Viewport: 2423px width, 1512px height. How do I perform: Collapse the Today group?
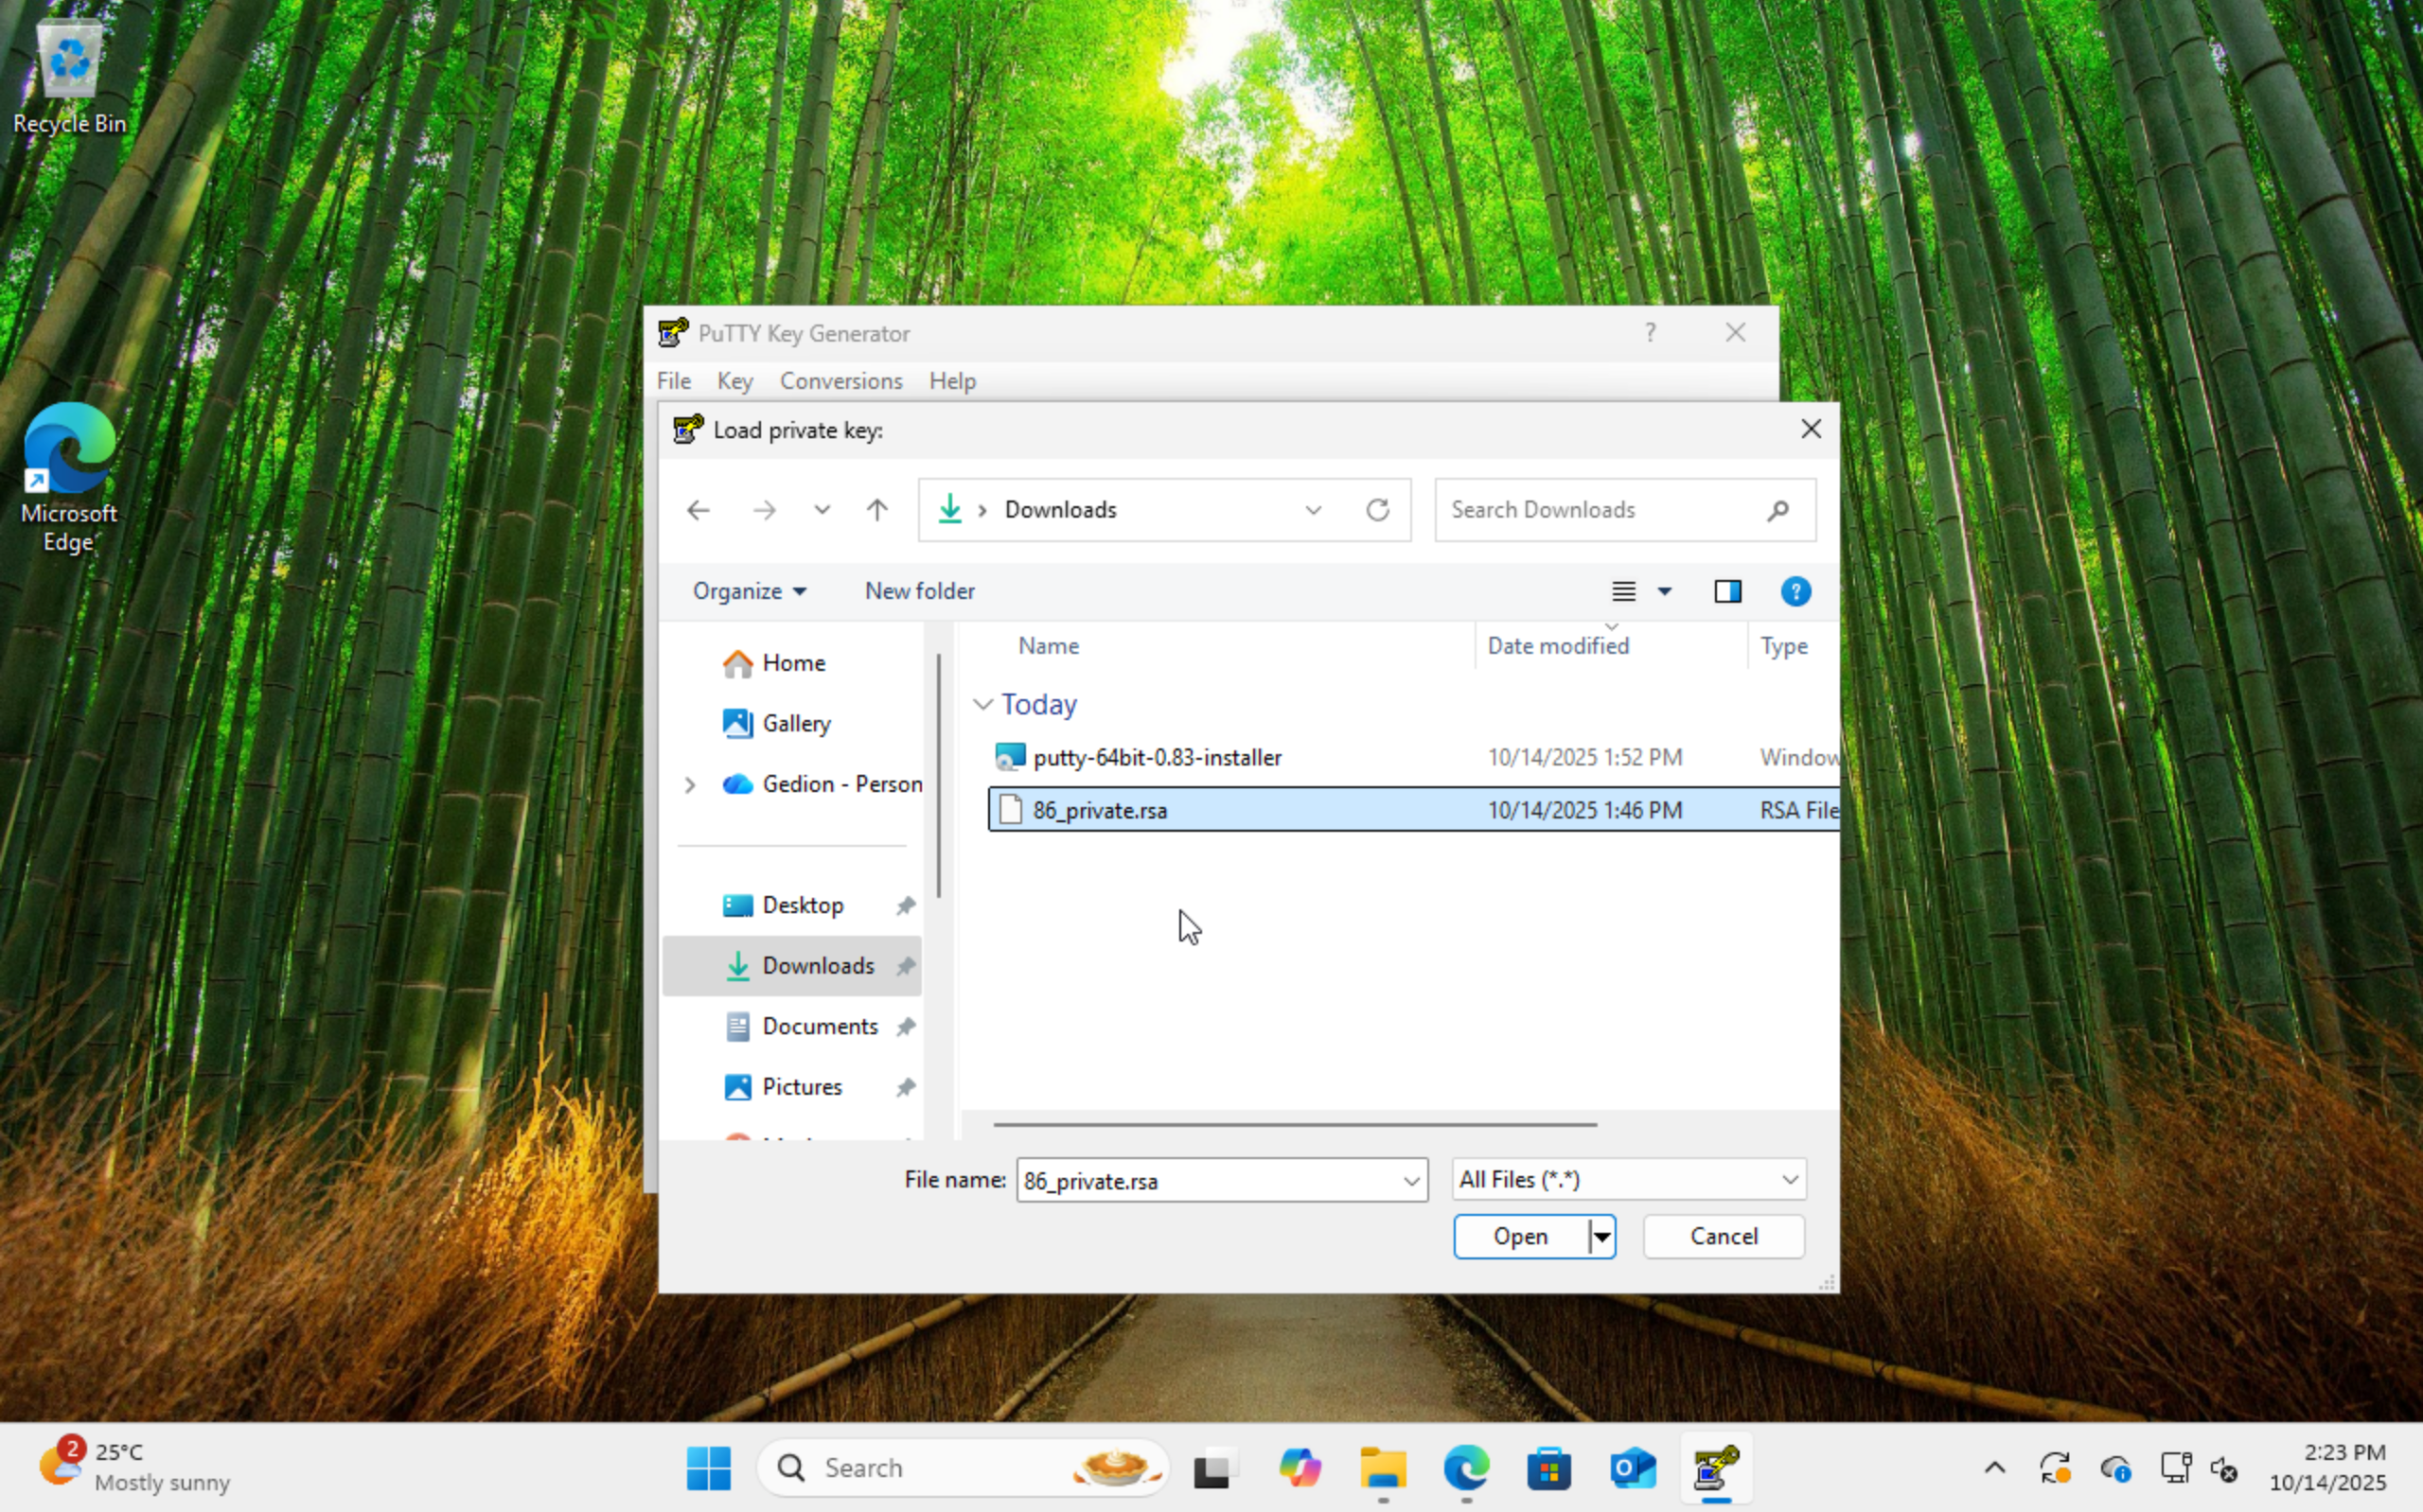coord(983,704)
